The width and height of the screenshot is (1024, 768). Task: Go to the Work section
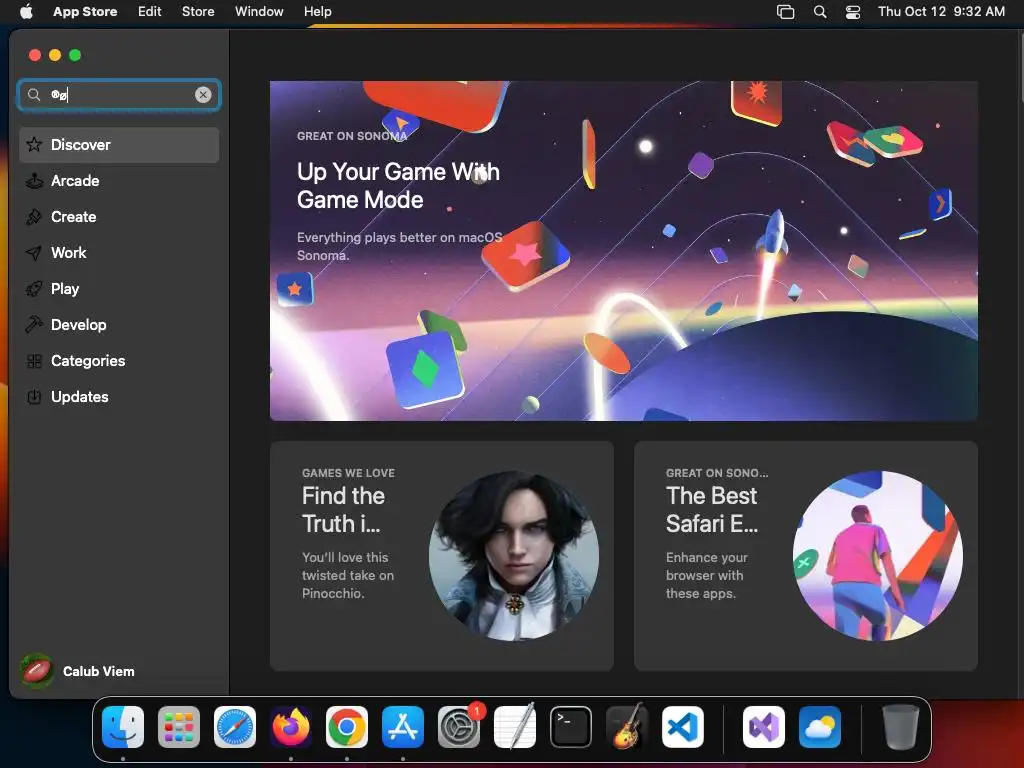tap(119, 253)
